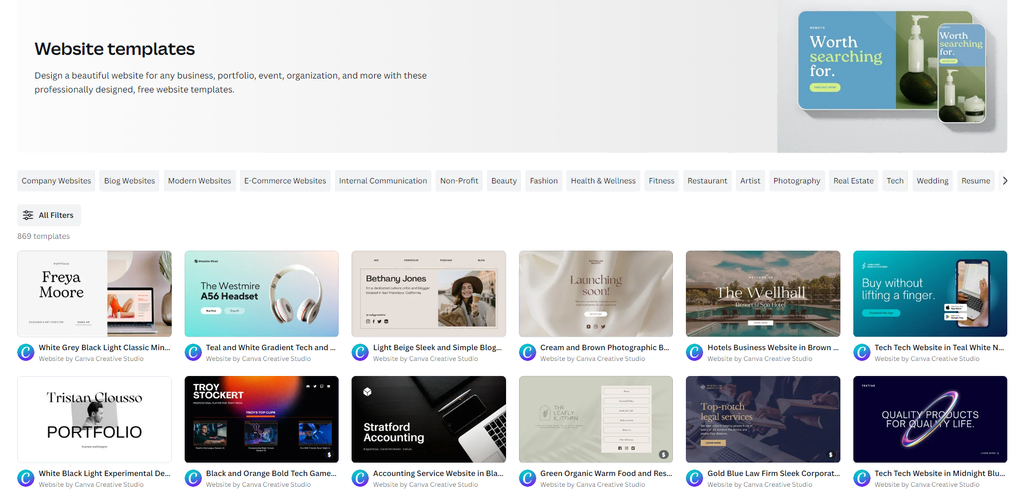Screen dimensions: 1024x497
Task: Click the Canva logo beside Black and Orange Bold Tech
Action: 193,478
